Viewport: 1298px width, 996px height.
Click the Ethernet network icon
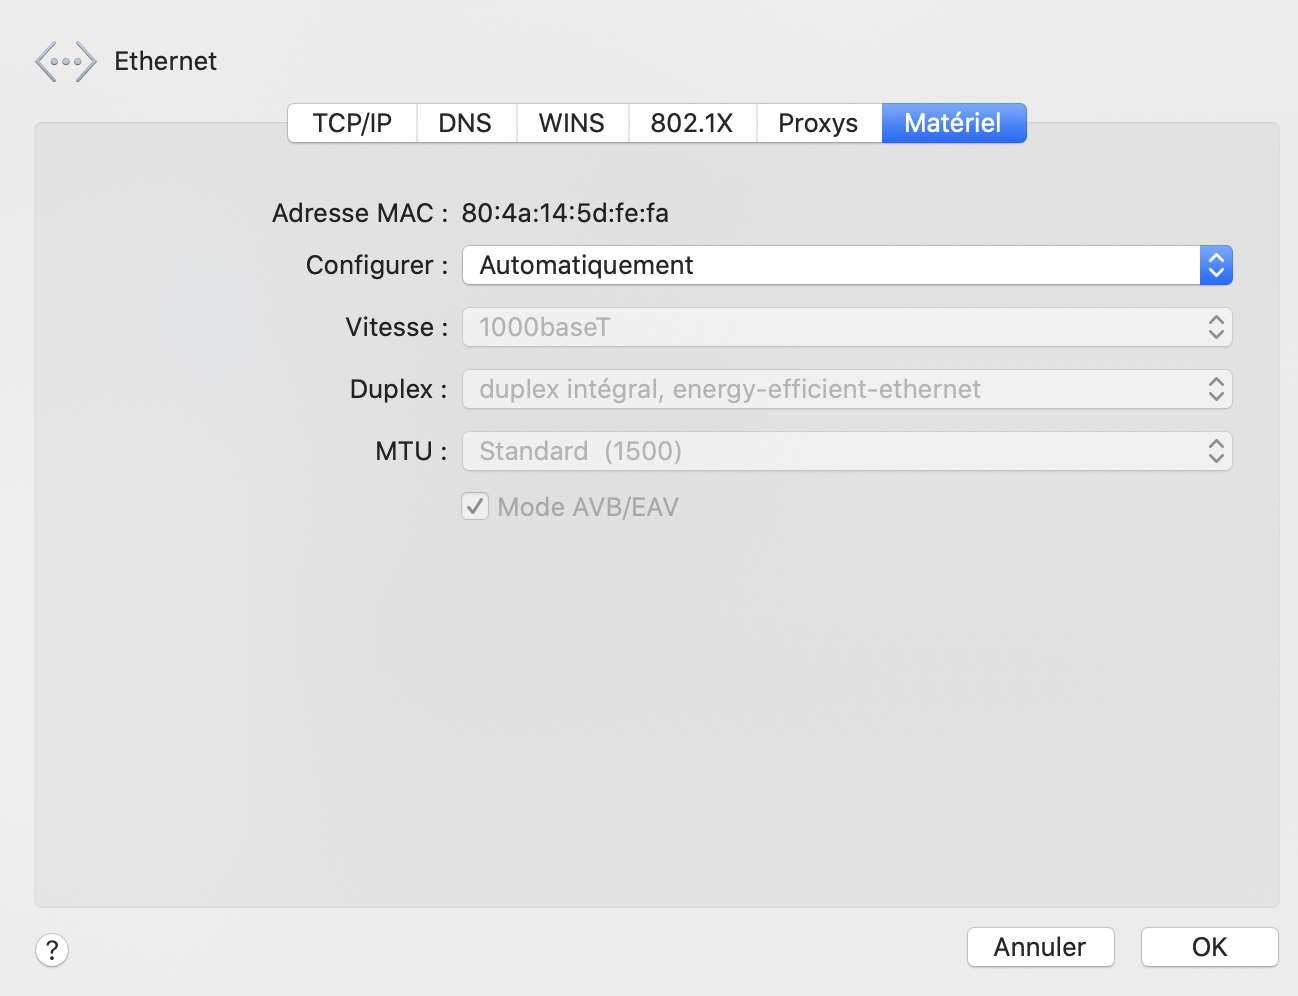(66, 62)
